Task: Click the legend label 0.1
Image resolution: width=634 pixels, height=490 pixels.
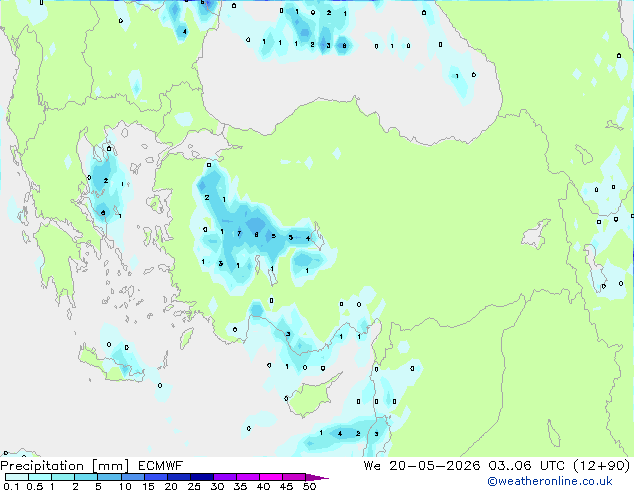Action: point(11,486)
